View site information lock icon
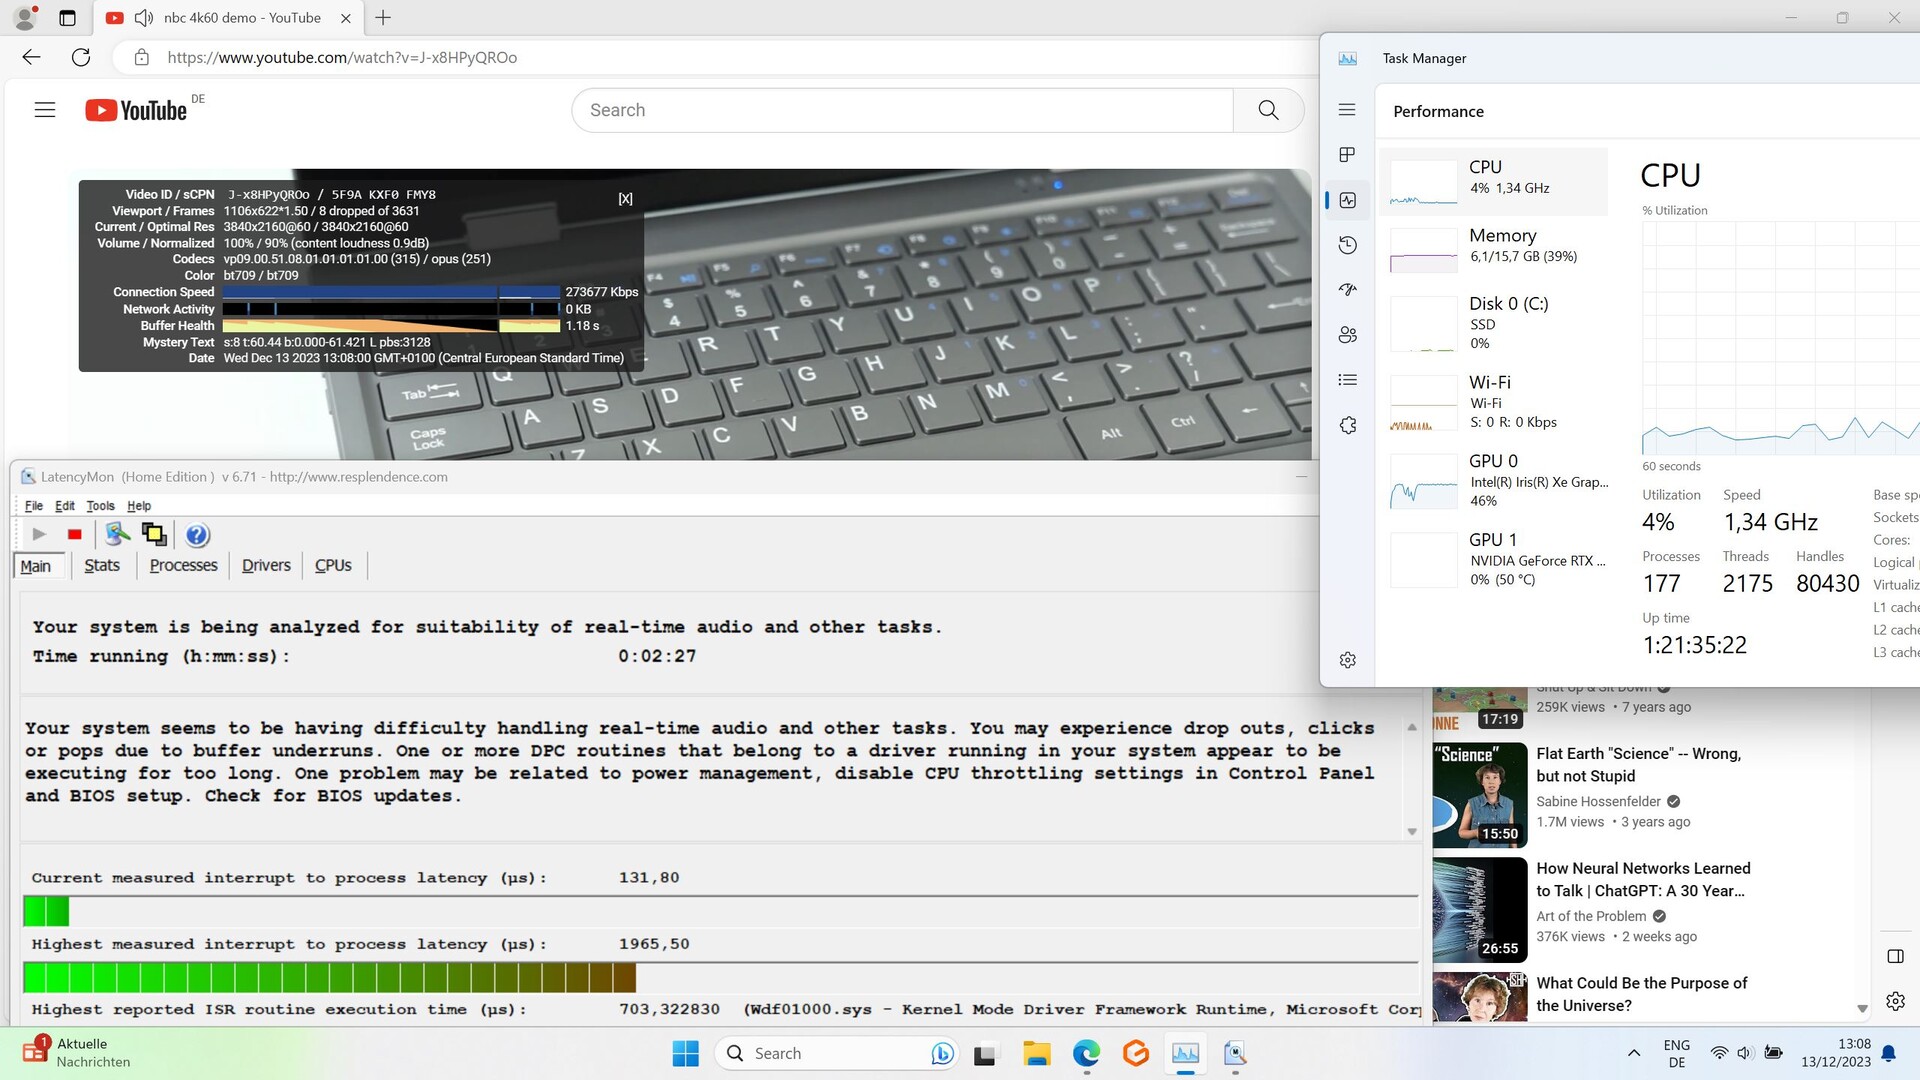Screen dimensions: 1920x1080 (x=141, y=57)
